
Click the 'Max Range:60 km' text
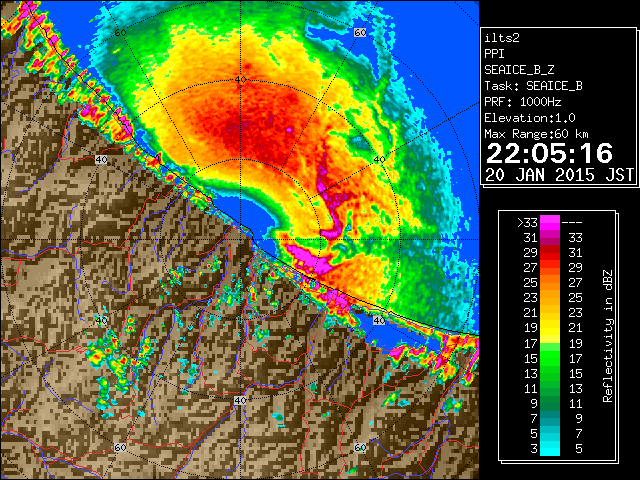click(x=536, y=134)
